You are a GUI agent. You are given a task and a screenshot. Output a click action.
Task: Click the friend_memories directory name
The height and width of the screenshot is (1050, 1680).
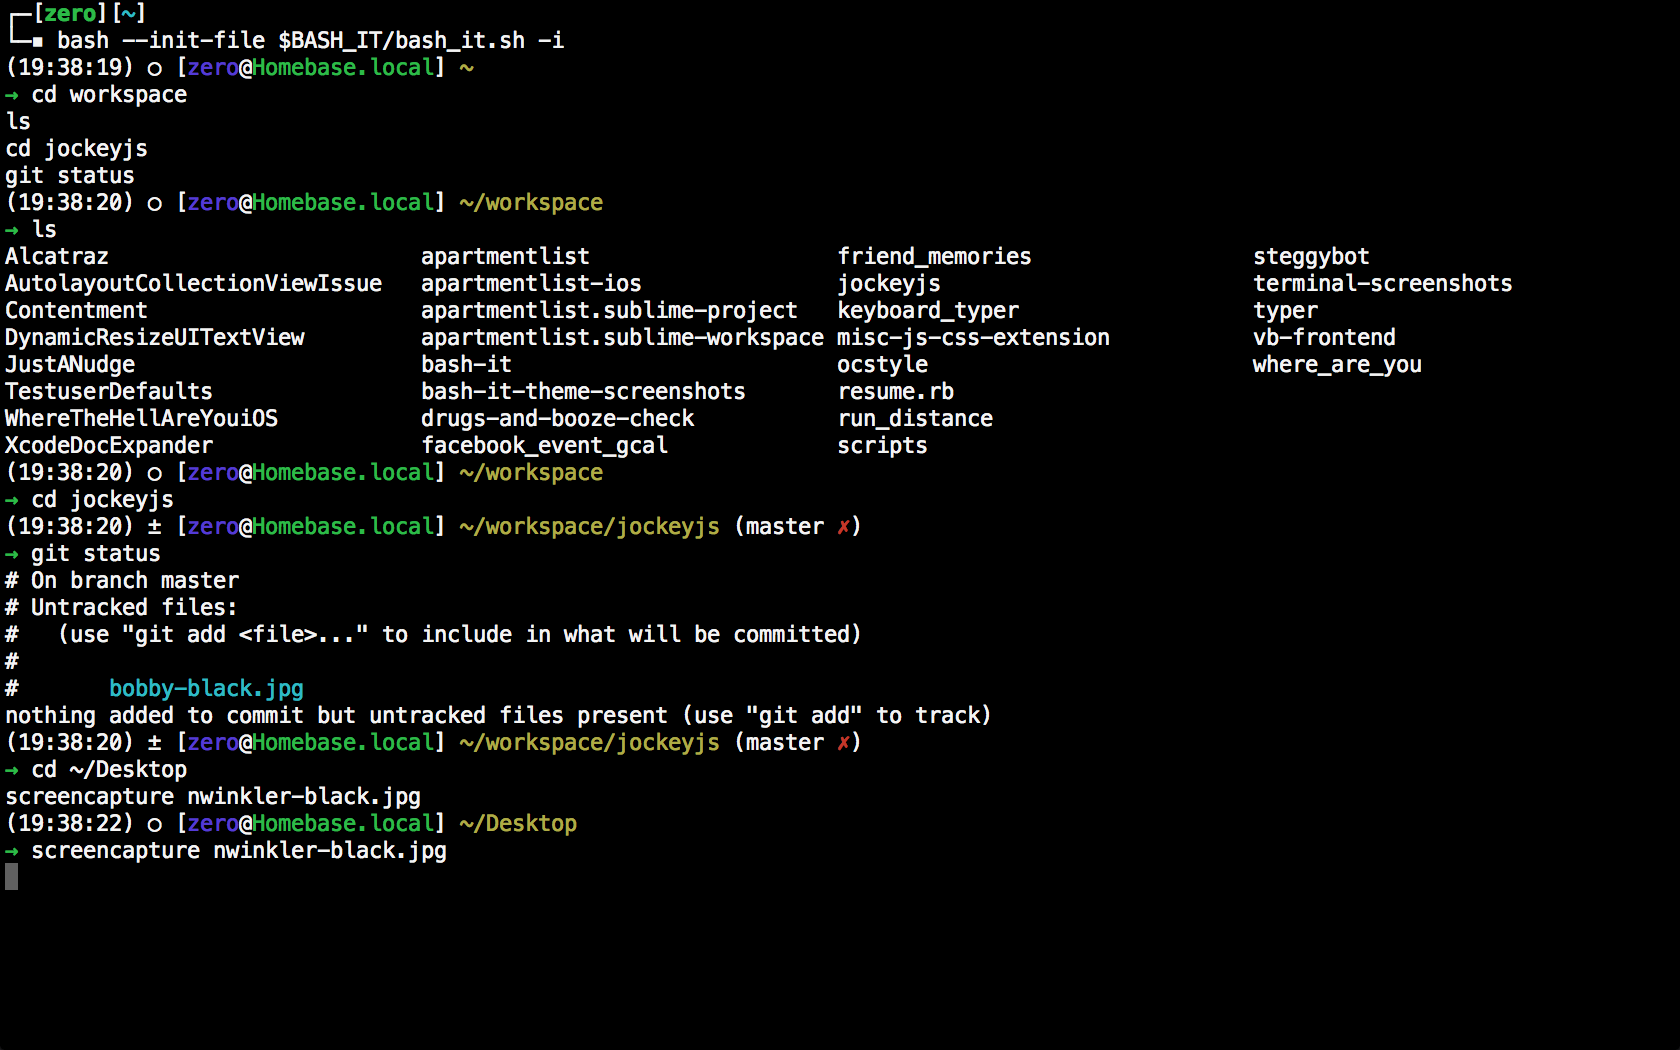tap(934, 257)
